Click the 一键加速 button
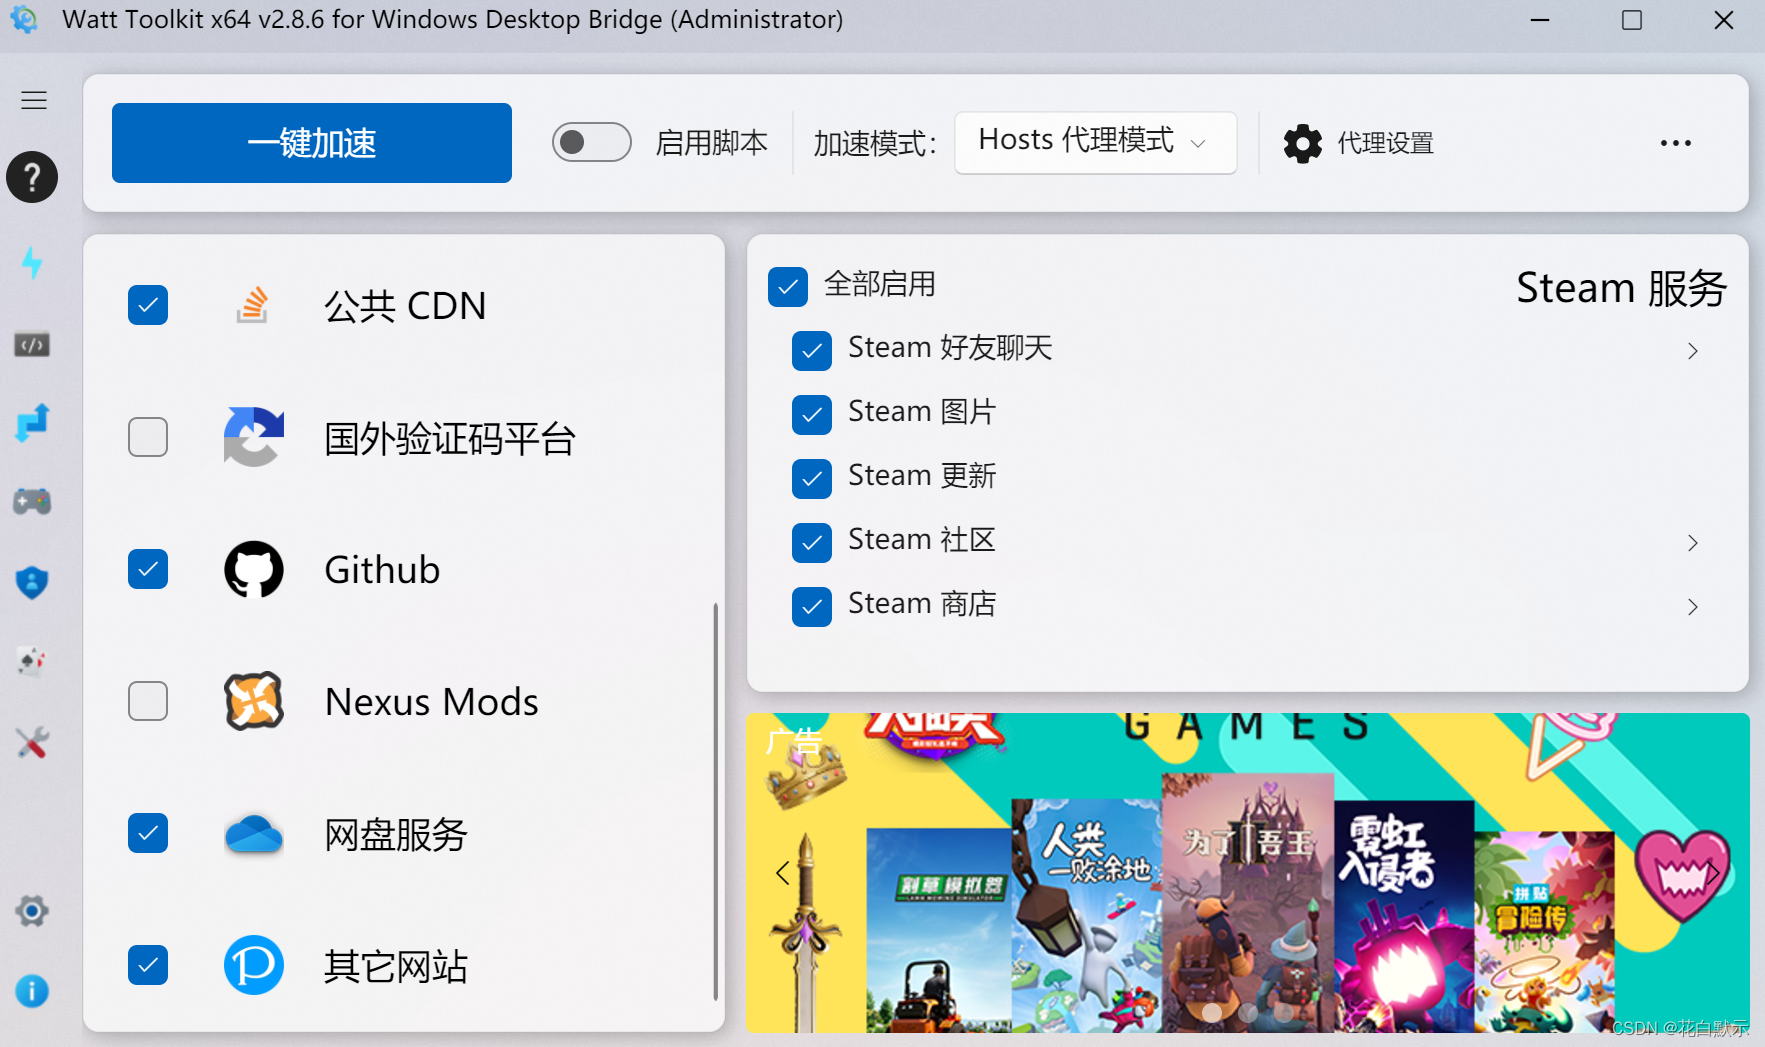The image size is (1765, 1047). coord(312,143)
